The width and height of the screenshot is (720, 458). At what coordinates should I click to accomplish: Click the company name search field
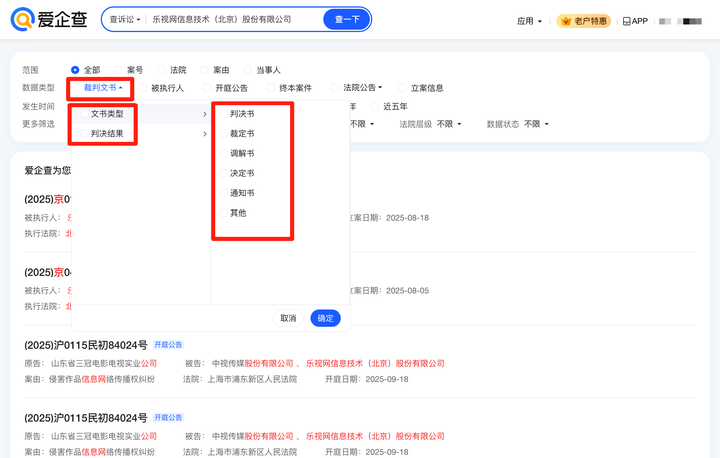point(234,19)
